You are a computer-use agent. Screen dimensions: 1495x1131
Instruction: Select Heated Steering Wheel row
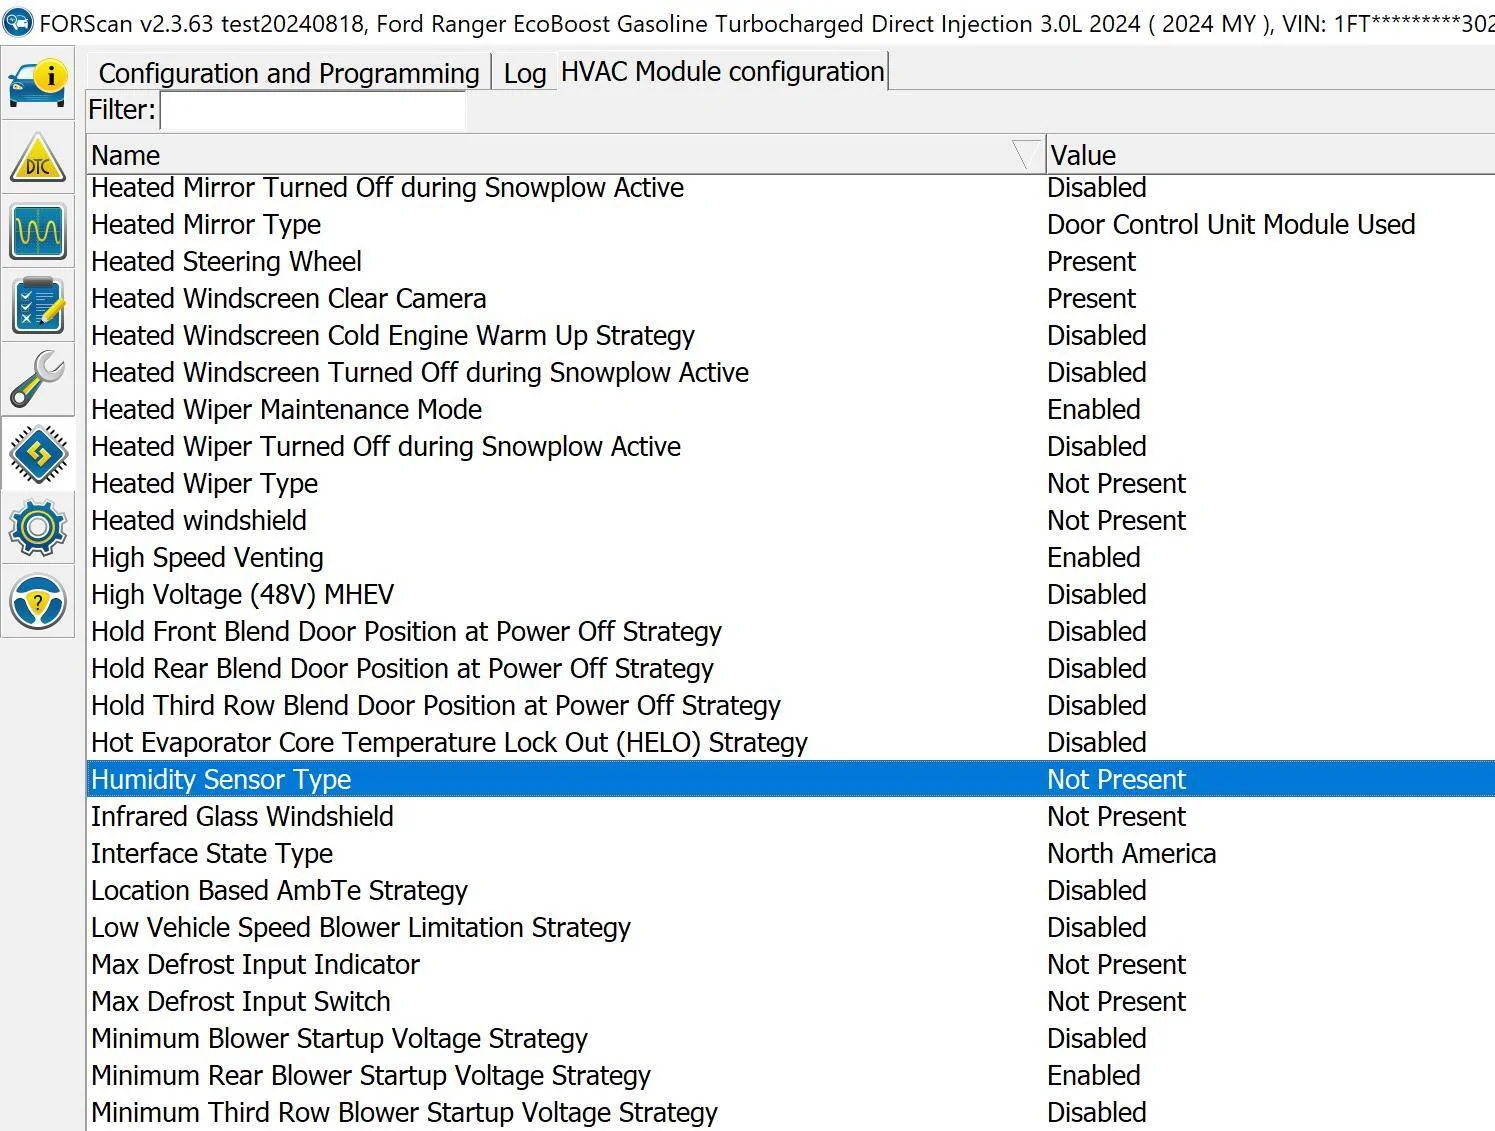click(791, 261)
